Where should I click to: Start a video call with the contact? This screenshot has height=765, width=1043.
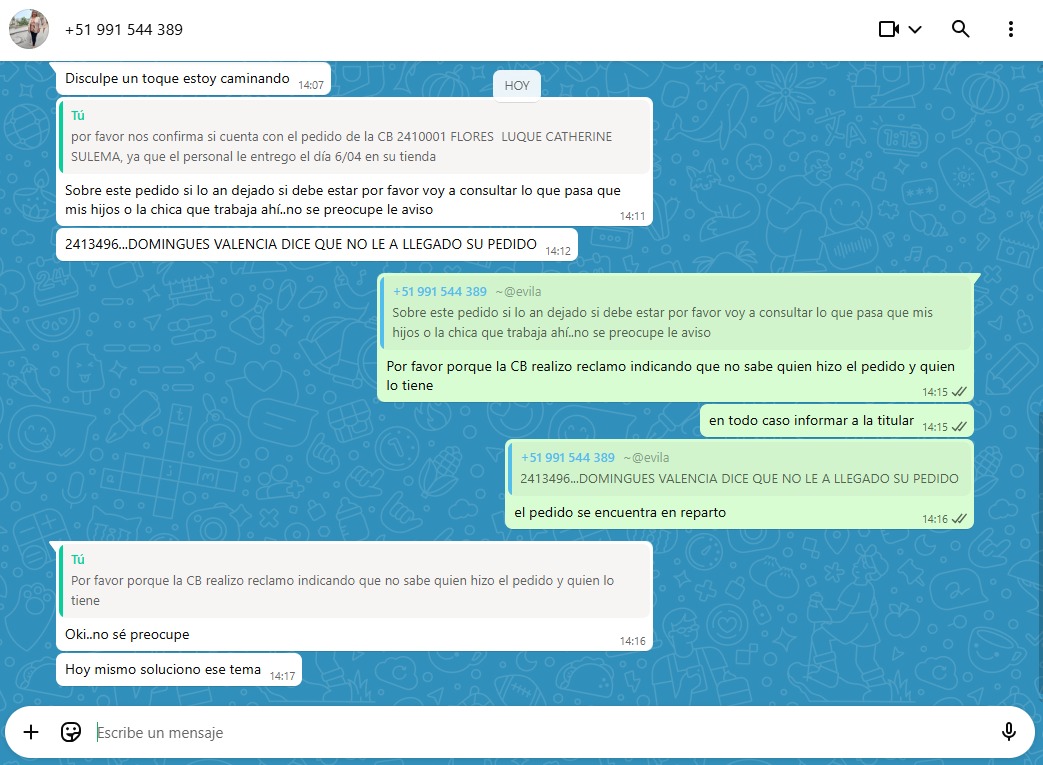(x=888, y=29)
